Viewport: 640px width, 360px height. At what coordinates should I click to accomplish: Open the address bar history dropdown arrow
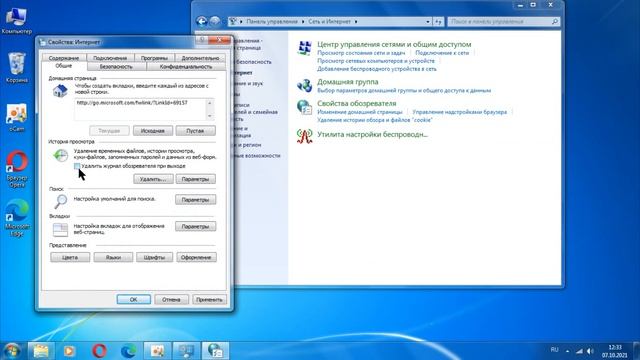tap(428, 22)
